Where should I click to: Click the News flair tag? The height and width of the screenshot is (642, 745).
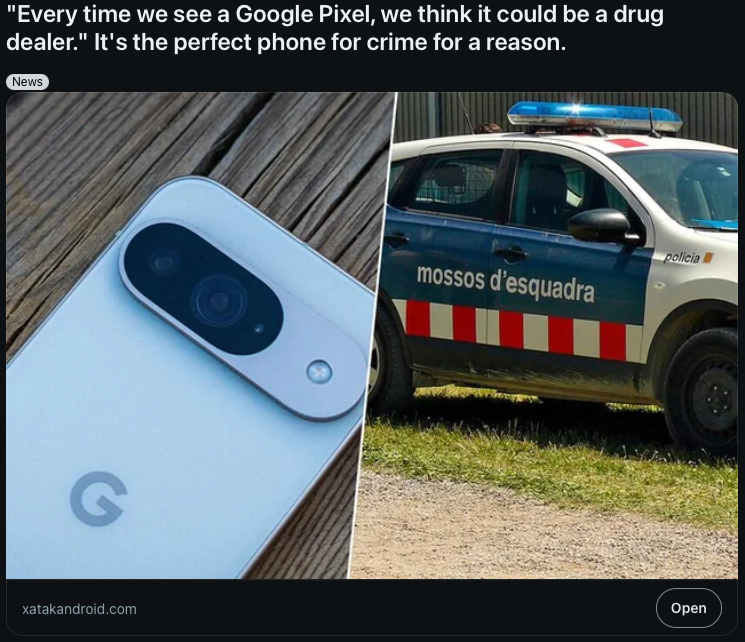tap(27, 82)
